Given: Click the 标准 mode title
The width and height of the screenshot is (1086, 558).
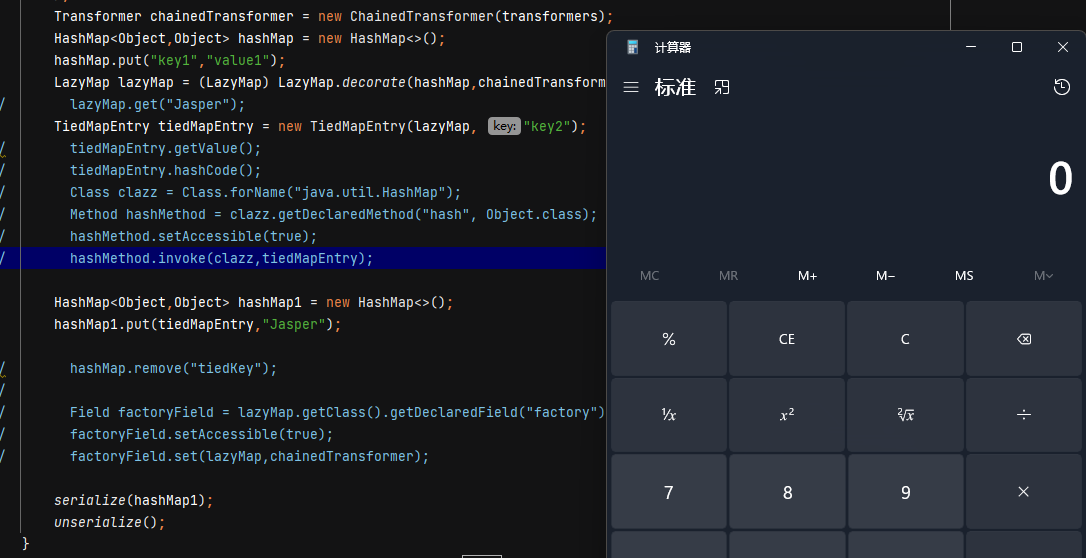Looking at the screenshot, I should pyautogui.click(x=675, y=87).
